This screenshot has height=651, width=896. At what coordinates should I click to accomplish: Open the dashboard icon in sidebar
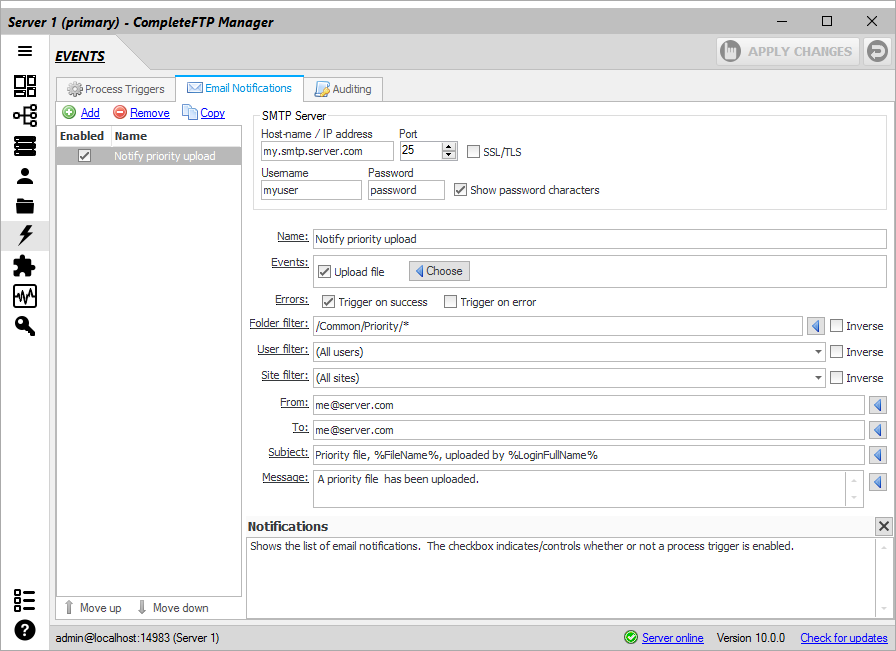25,86
